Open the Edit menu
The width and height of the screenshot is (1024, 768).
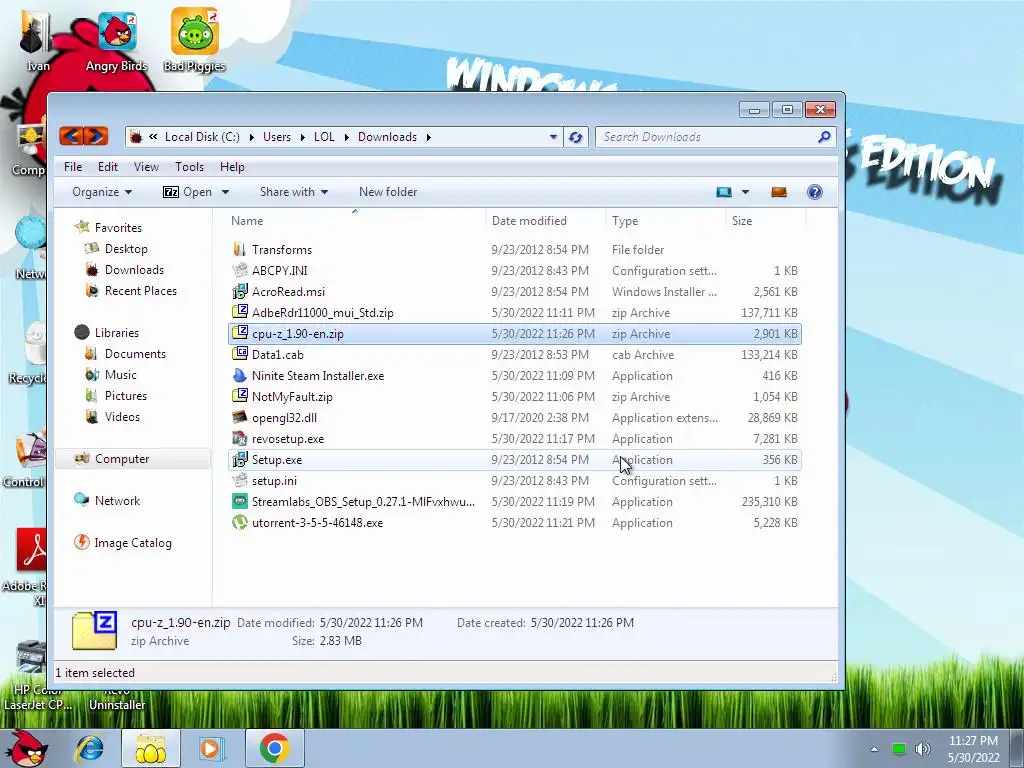[x=108, y=167]
